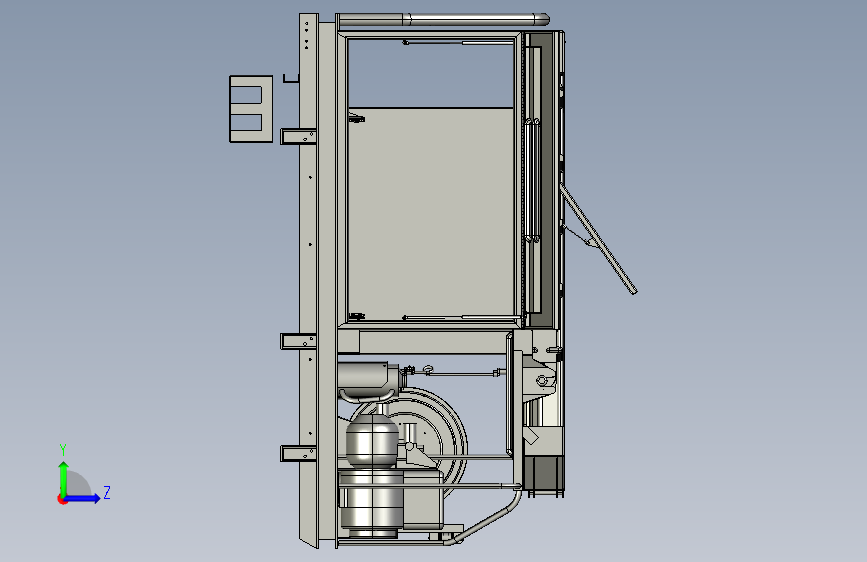Screen dimensions: 867x562
Task: Click the red X axis ball at triad origin
Action: 62,500
